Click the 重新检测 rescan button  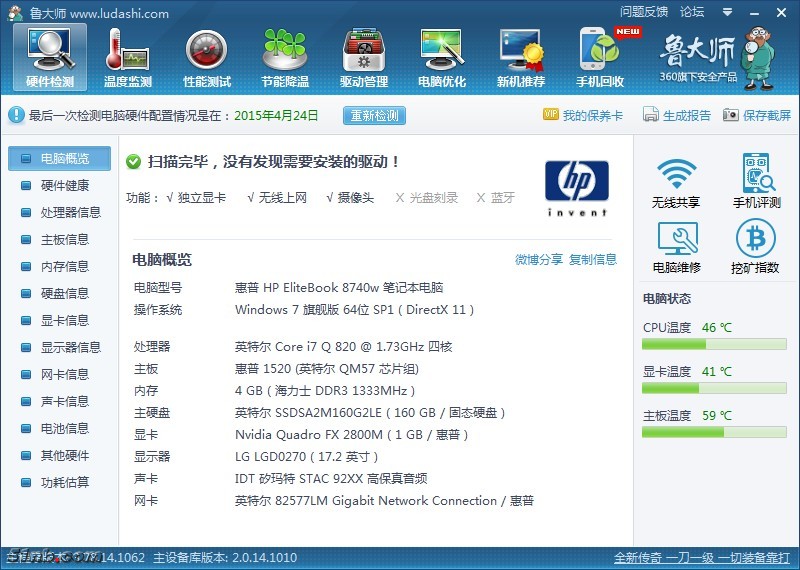[x=375, y=115]
